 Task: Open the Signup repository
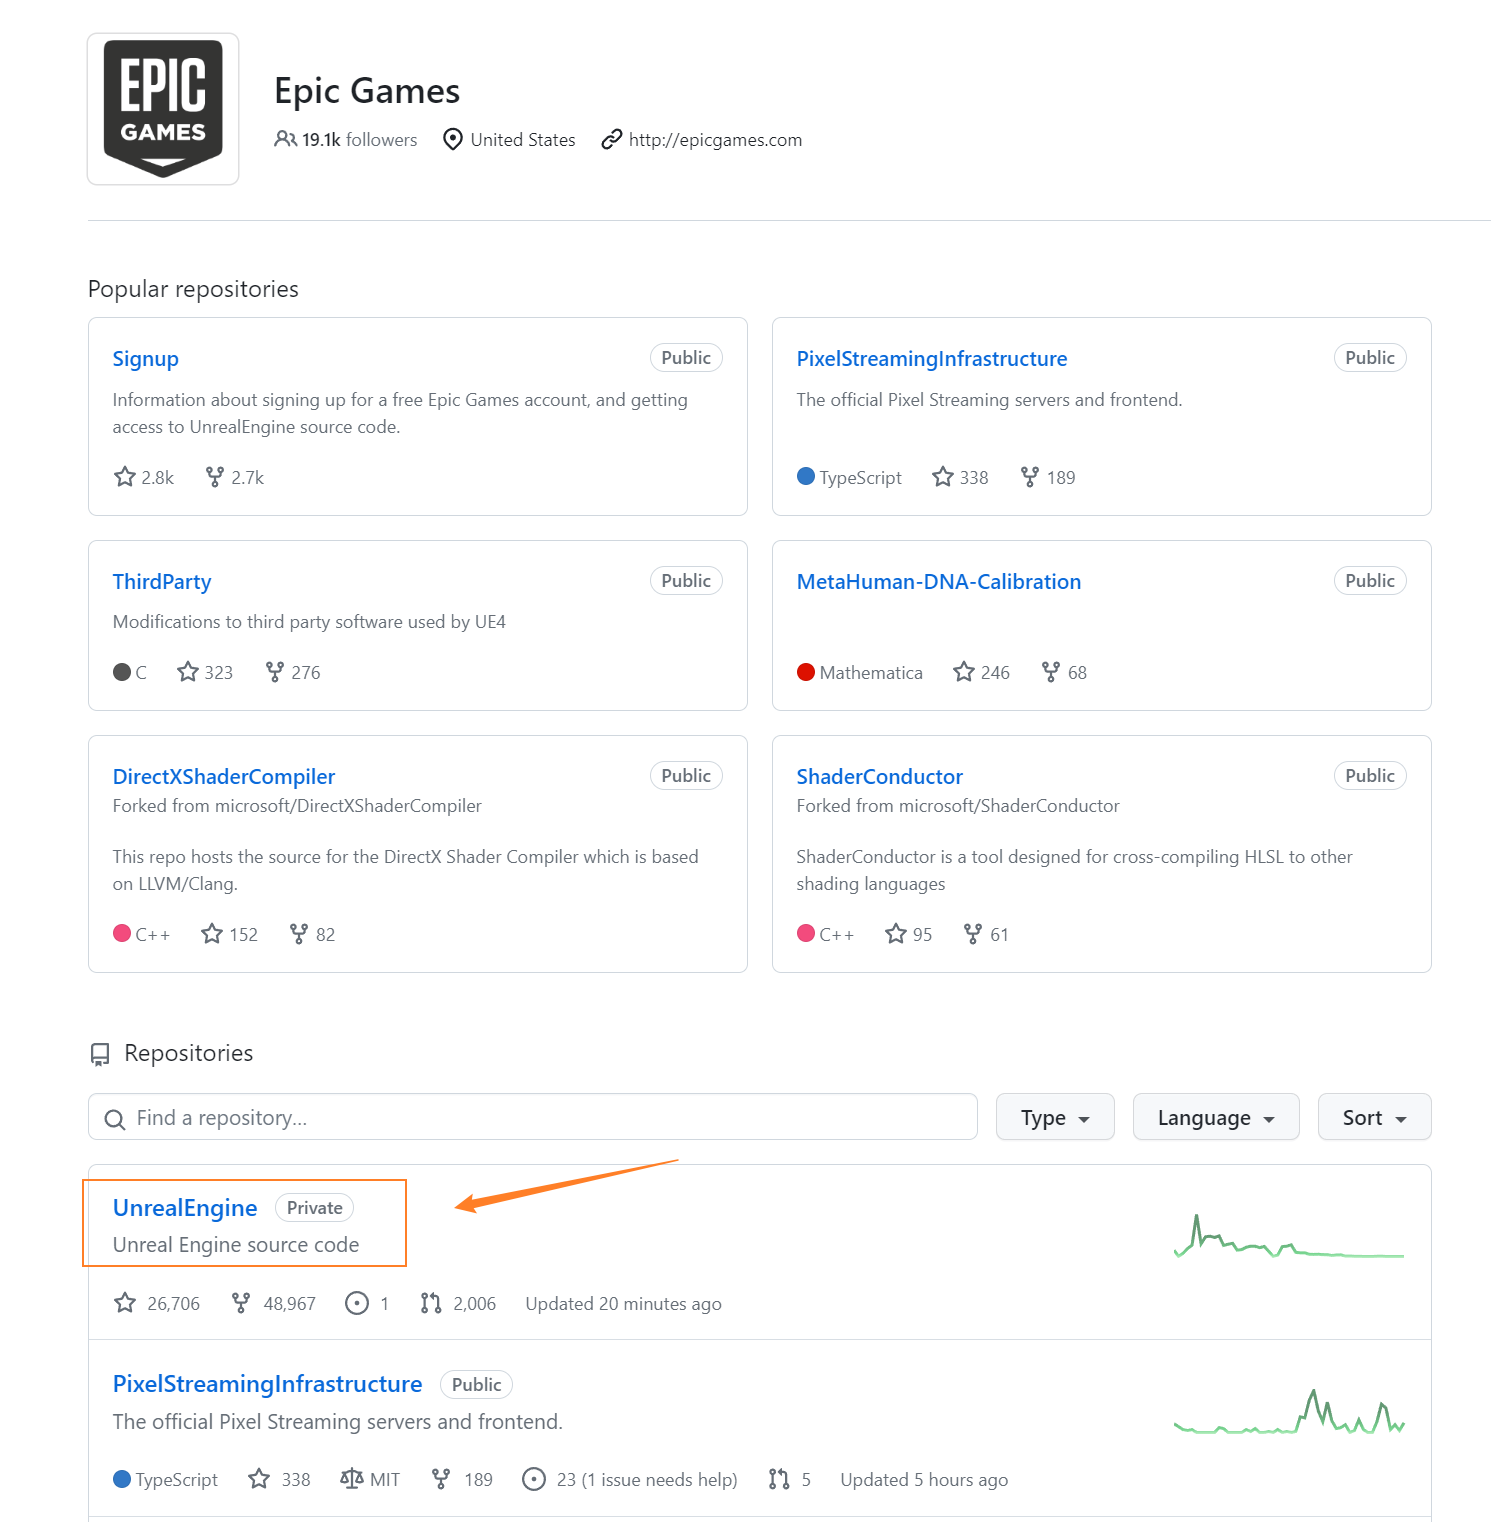(x=146, y=359)
